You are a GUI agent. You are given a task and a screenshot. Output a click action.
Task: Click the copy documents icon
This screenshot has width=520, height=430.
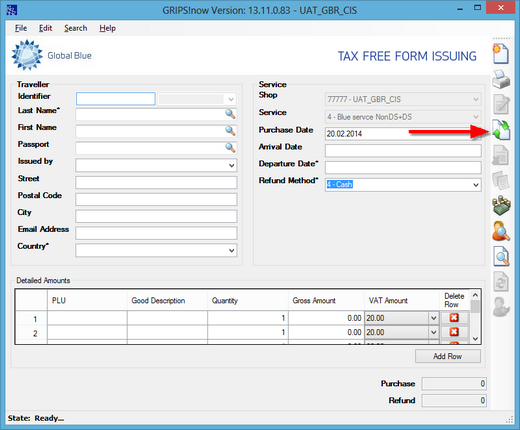pos(501,180)
